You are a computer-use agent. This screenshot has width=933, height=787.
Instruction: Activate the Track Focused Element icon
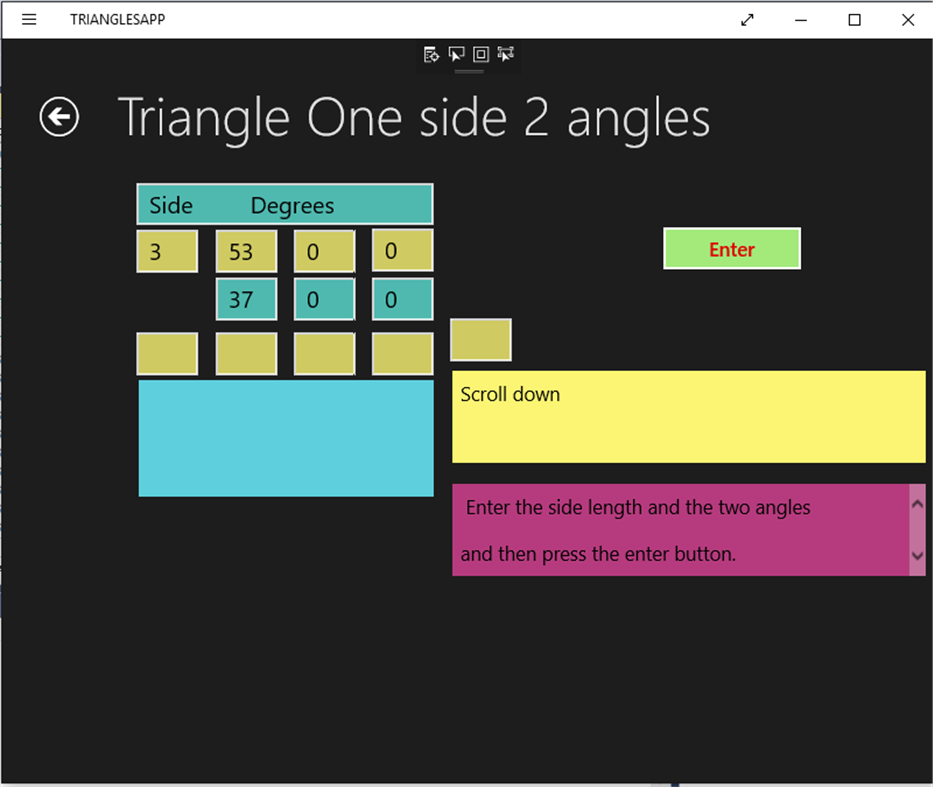click(505, 55)
